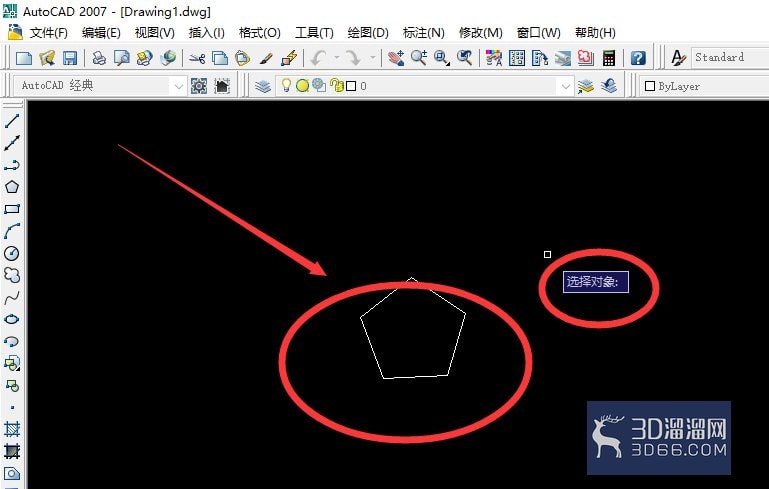Launch the QuickCalc calculator icon
The width and height of the screenshot is (769, 489).
tap(609, 58)
